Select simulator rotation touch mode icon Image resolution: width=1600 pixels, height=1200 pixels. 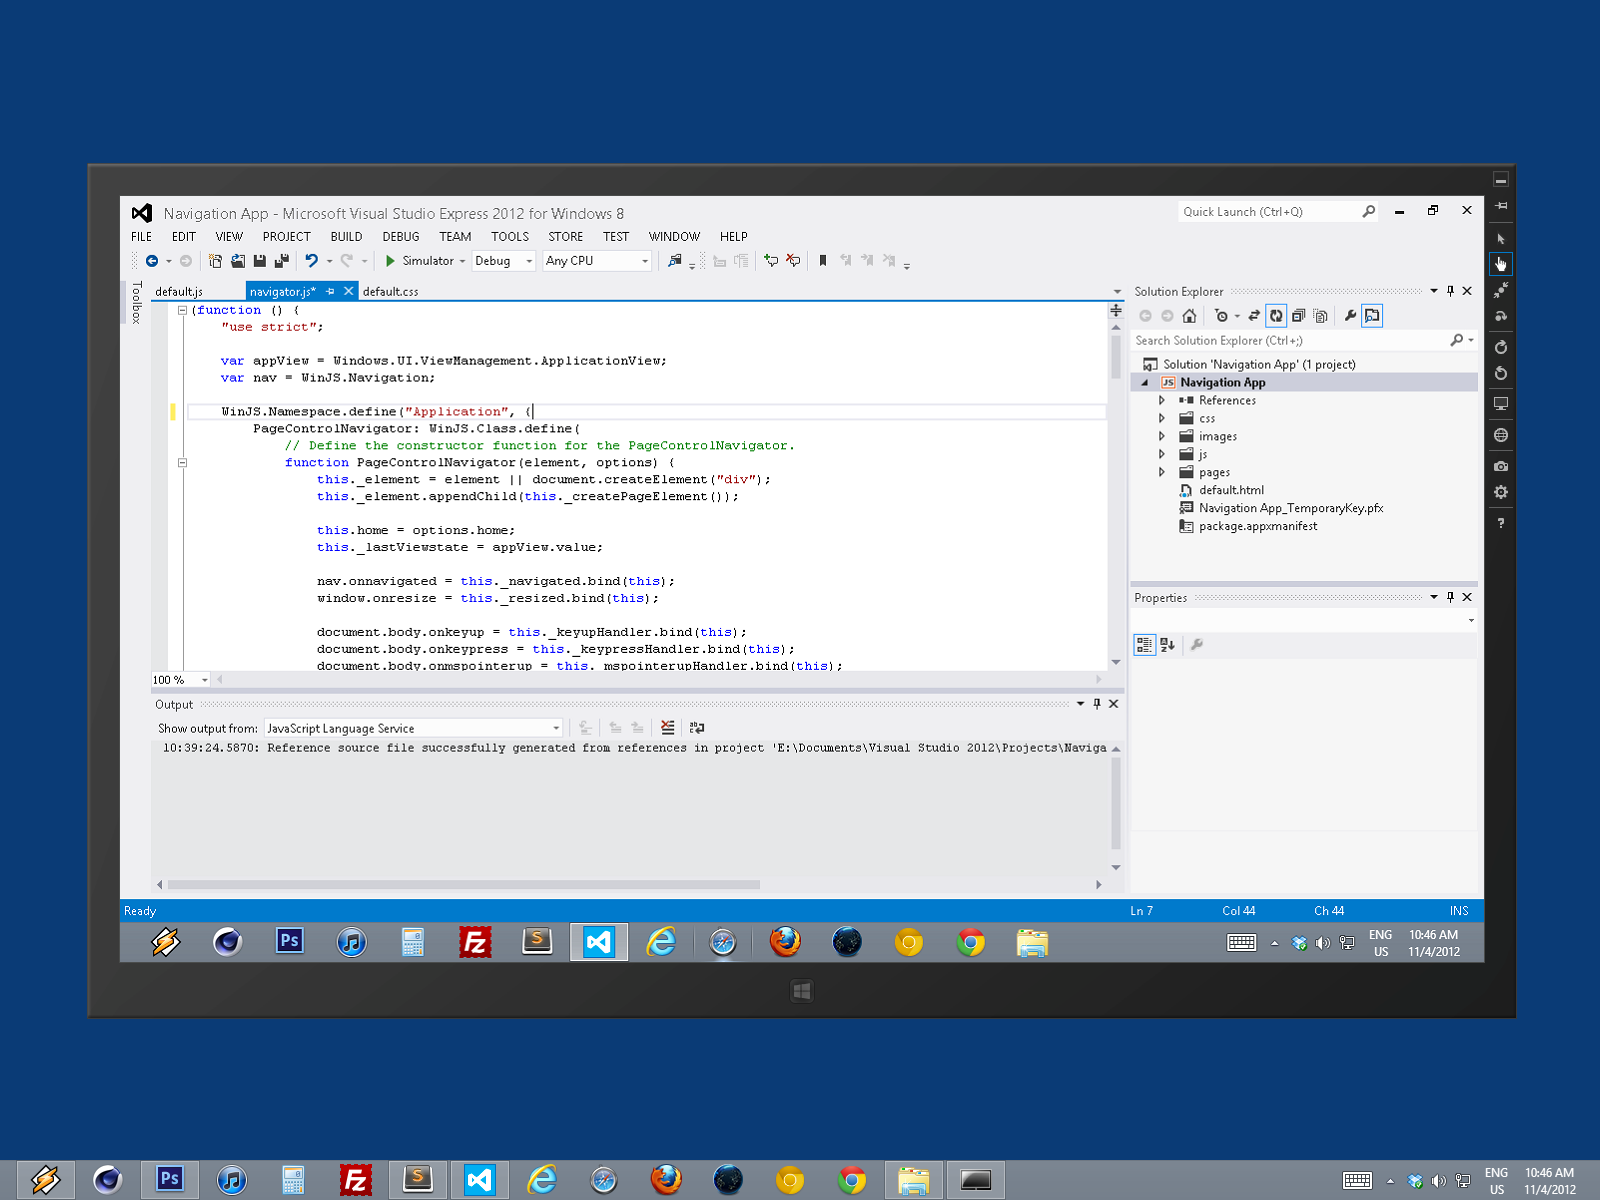(1501, 316)
